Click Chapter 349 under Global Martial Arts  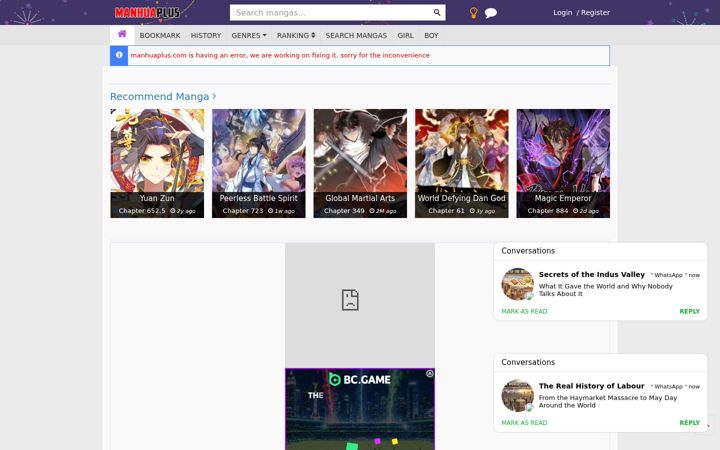pyautogui.click(x=344, y=211)
